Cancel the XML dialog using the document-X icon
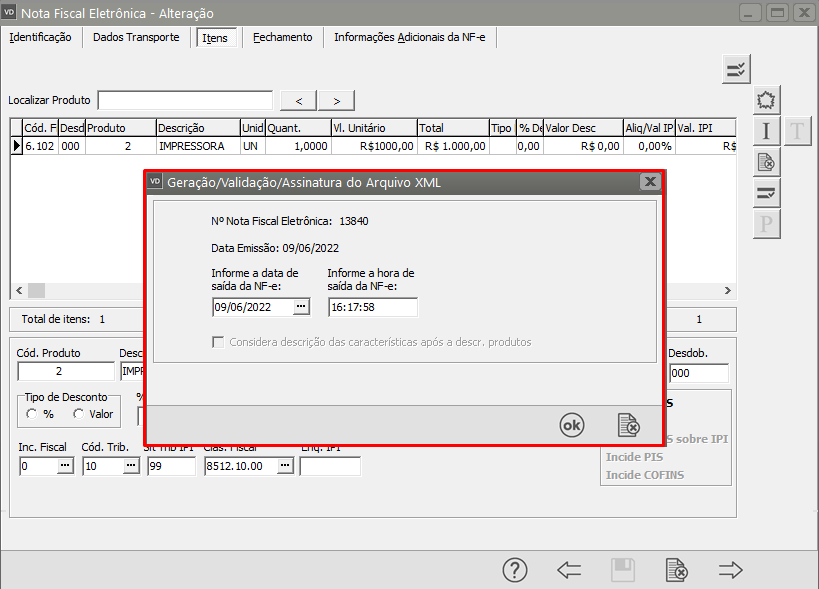The height and width of the screenshot is (589, 819). pos(629,425)
